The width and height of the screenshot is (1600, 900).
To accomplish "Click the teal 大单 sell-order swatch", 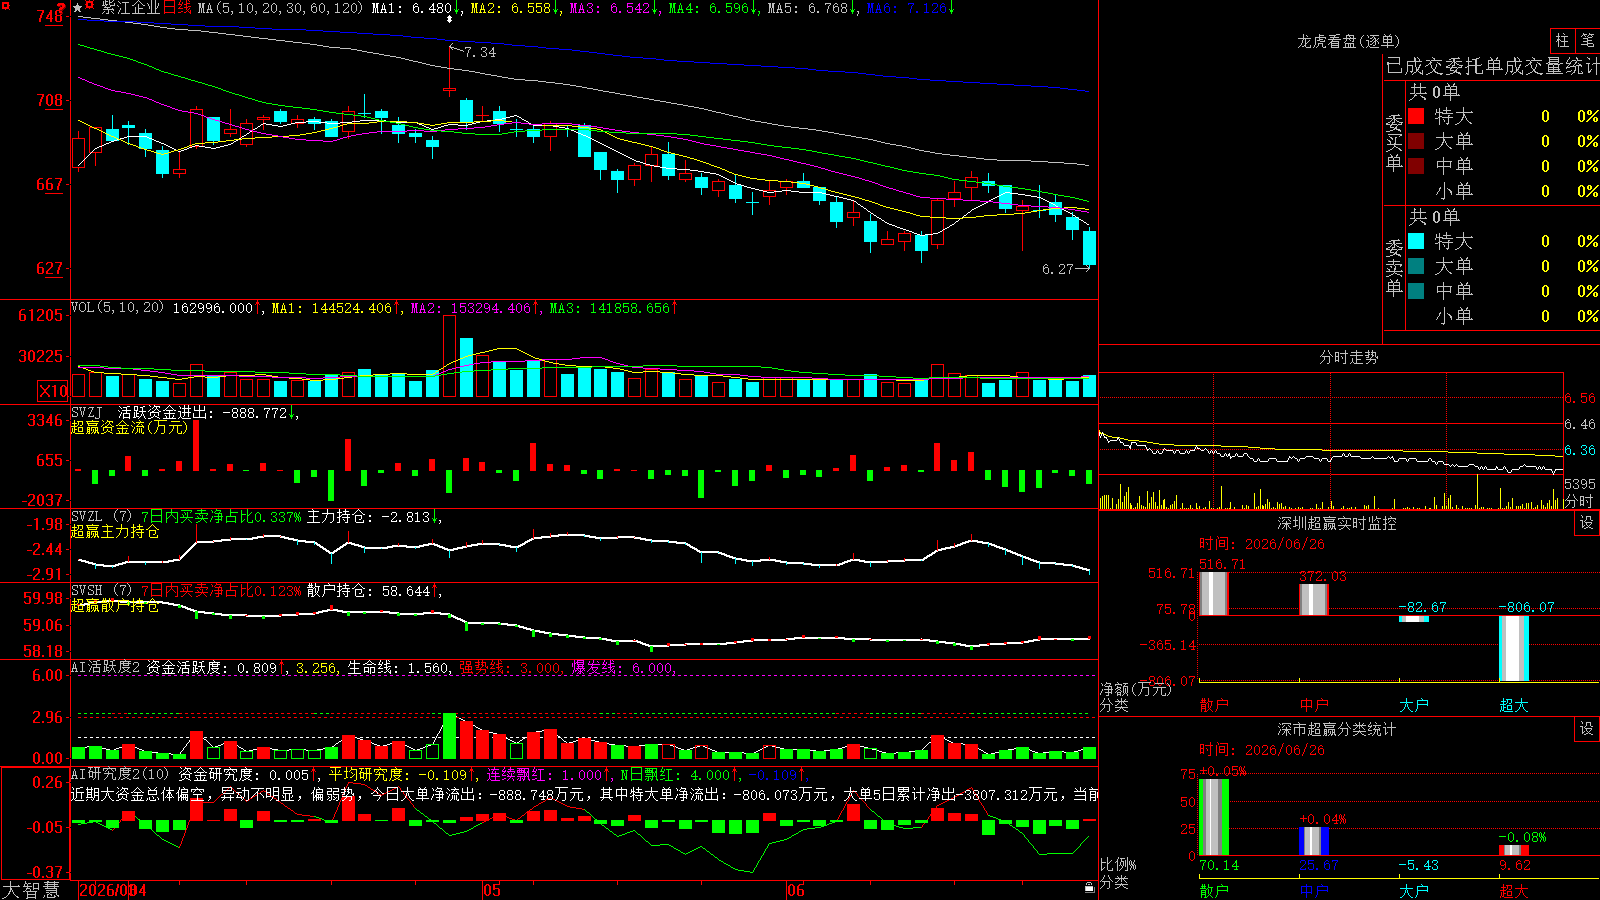I will pos(1416,266).
